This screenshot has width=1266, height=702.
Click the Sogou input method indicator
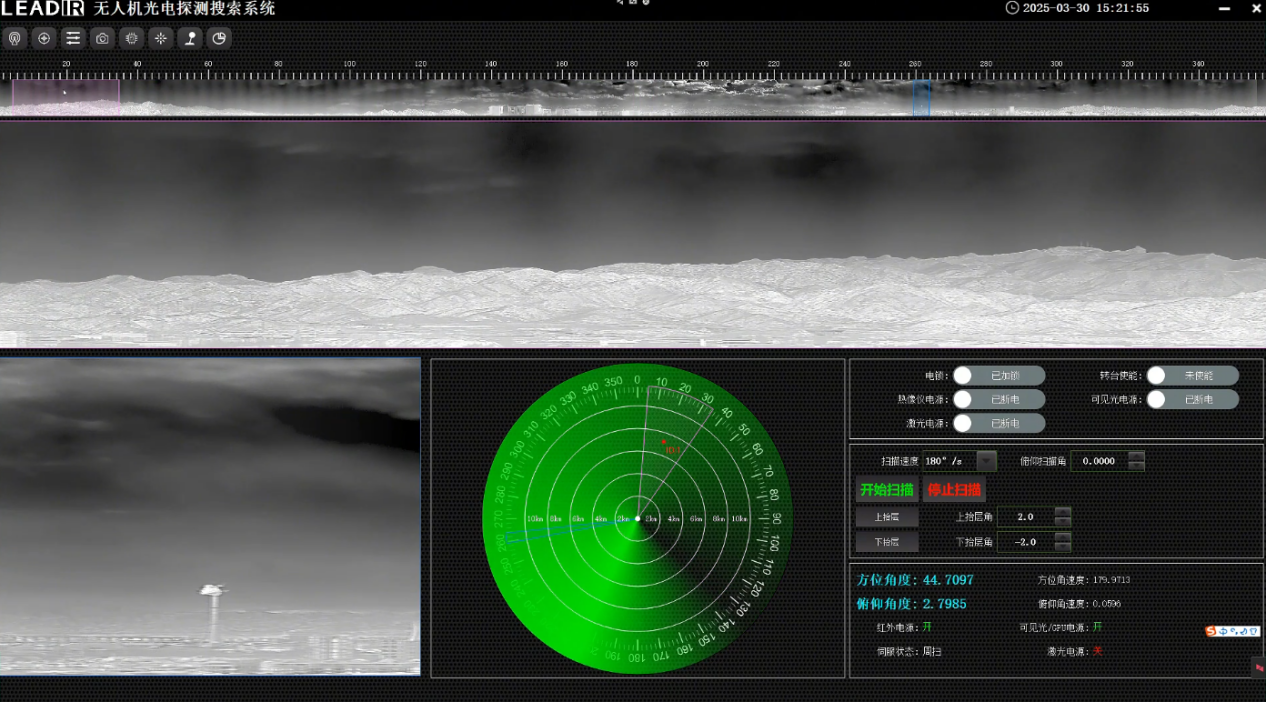(1232, 631)
